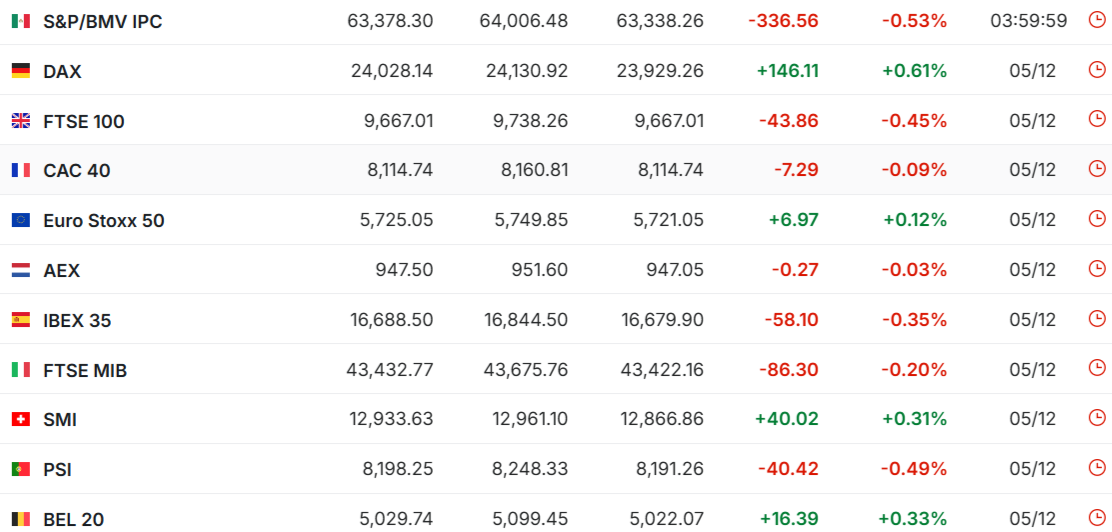The height and width of the screenshot is (532, 1112).
Task: Click the Netherlands flag beside AEX
Action: click(21, 270)
